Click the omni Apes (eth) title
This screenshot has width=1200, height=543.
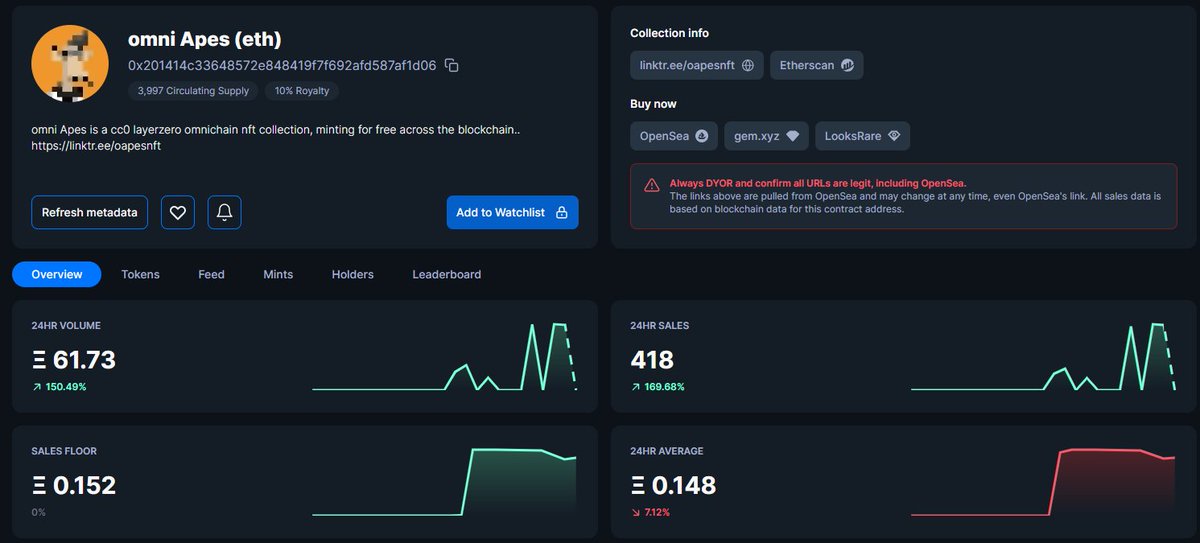tap(204, 40)
